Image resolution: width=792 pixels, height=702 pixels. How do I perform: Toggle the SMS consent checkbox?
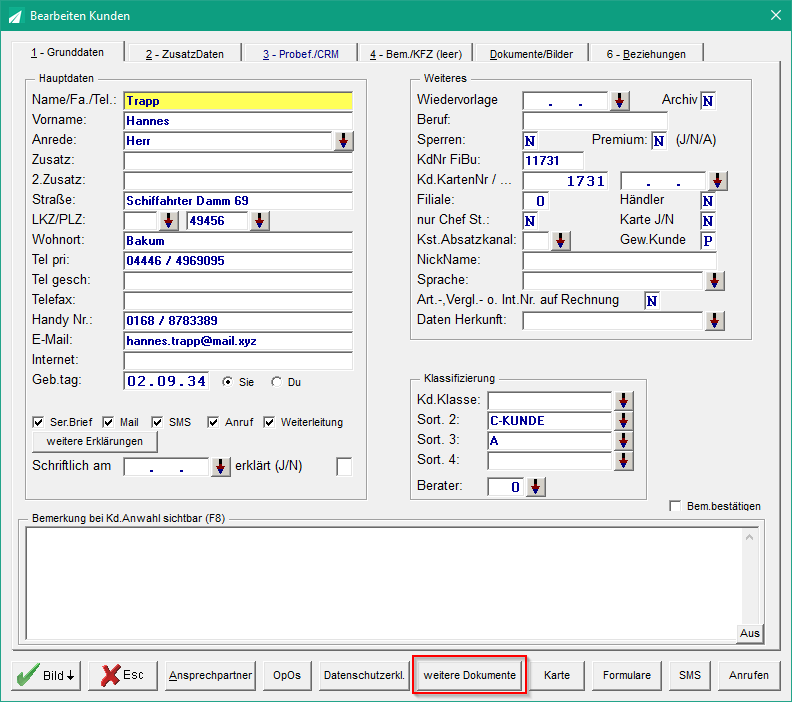(x=157, y=422)
